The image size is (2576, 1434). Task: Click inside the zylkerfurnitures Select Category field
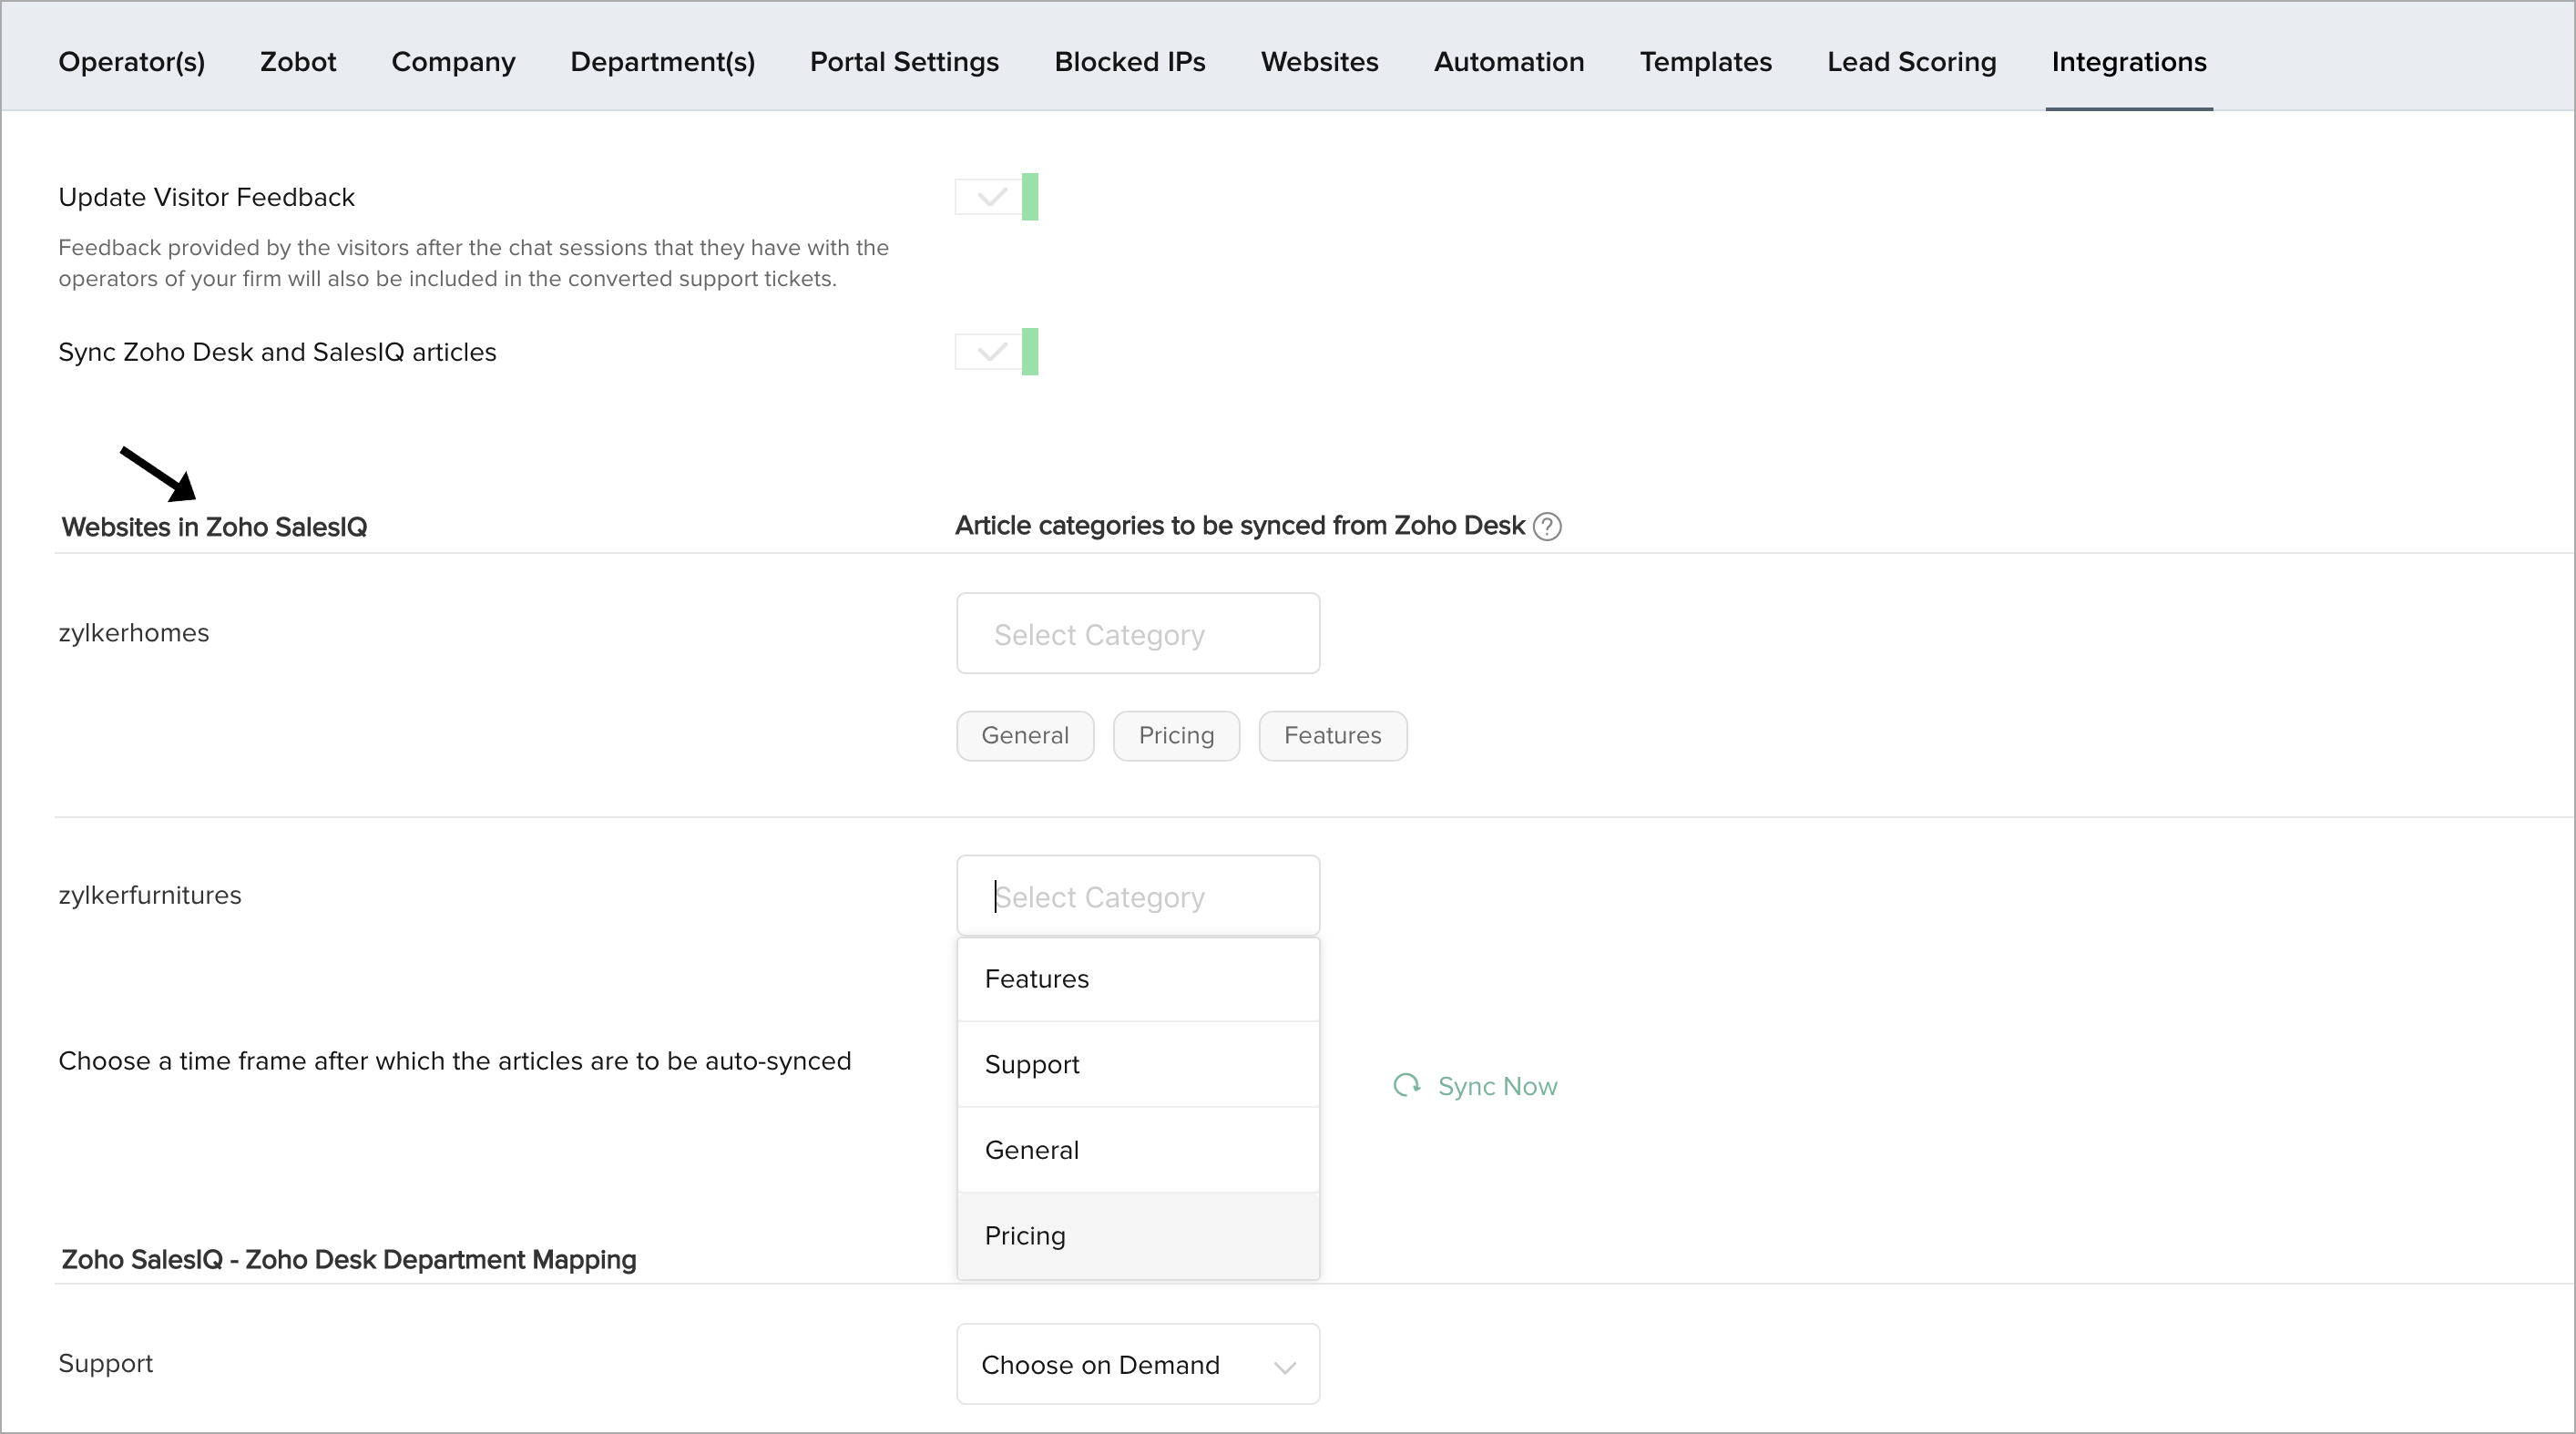click(1137, 895)
